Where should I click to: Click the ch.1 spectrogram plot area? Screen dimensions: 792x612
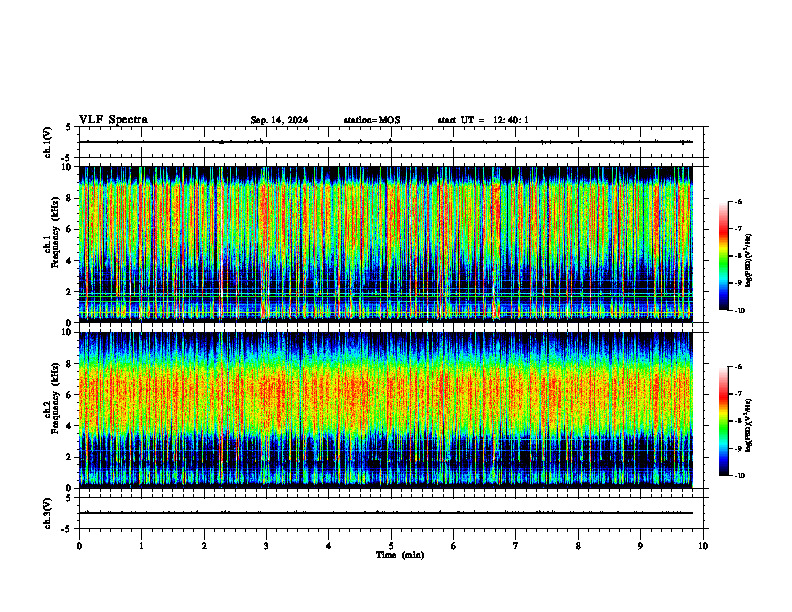point(386,244)
